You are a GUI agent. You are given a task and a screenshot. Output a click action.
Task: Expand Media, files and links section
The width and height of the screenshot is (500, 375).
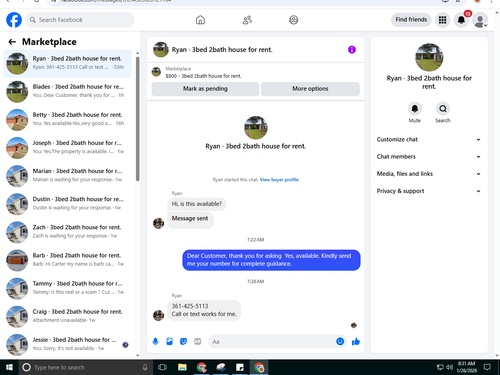pyautogui.click(x=429, y=174)
